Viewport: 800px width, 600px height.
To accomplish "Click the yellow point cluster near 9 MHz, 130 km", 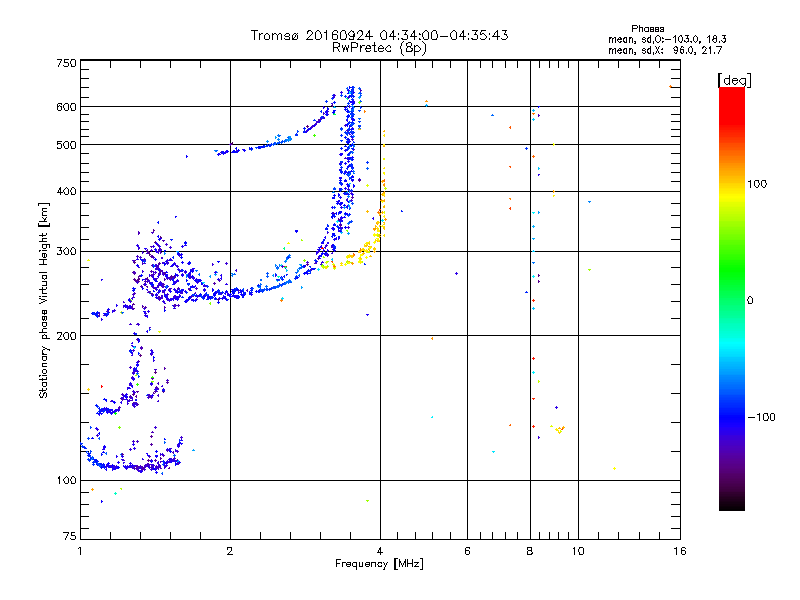I will point(559,429).
